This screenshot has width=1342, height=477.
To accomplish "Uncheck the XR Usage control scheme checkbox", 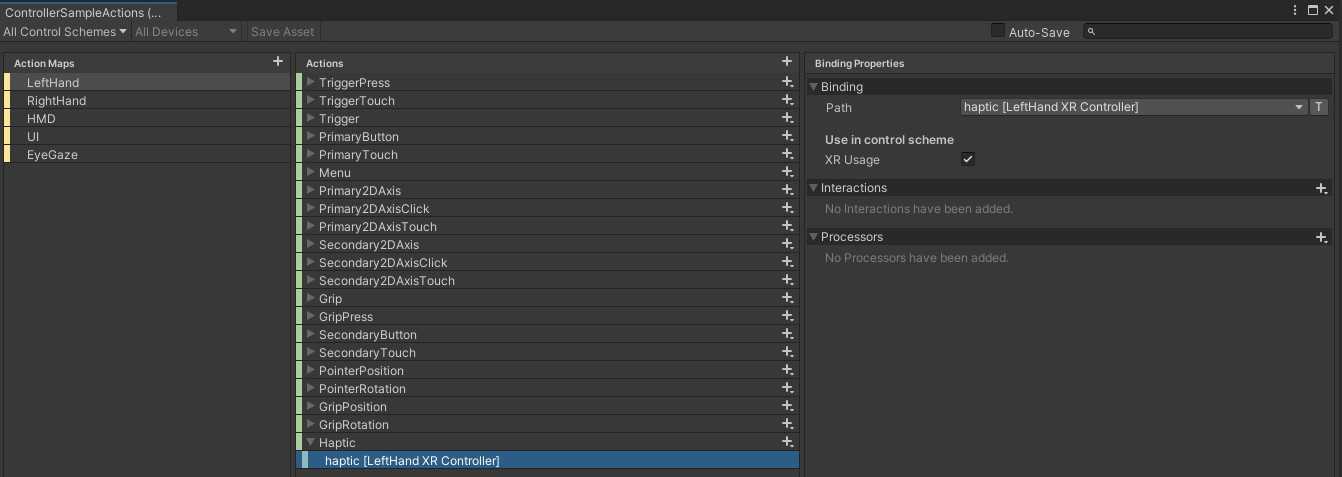I will coord(968,159).
